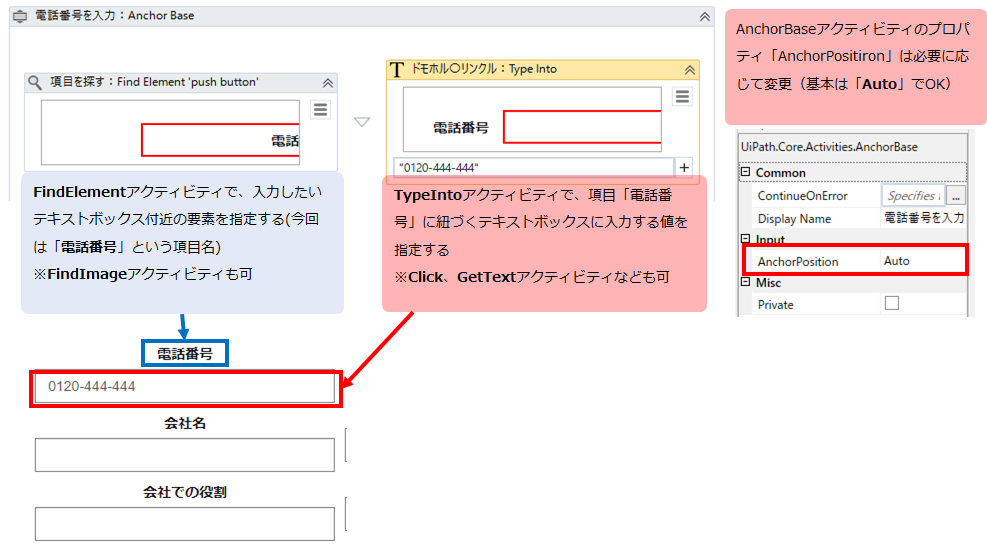The image size is (987, 551).
Task: Select the Private property label
Action: click(775, 305)
